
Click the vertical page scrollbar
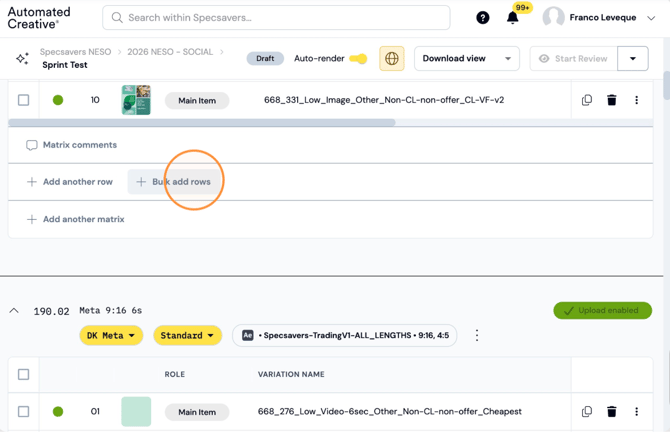coord(666,85)
